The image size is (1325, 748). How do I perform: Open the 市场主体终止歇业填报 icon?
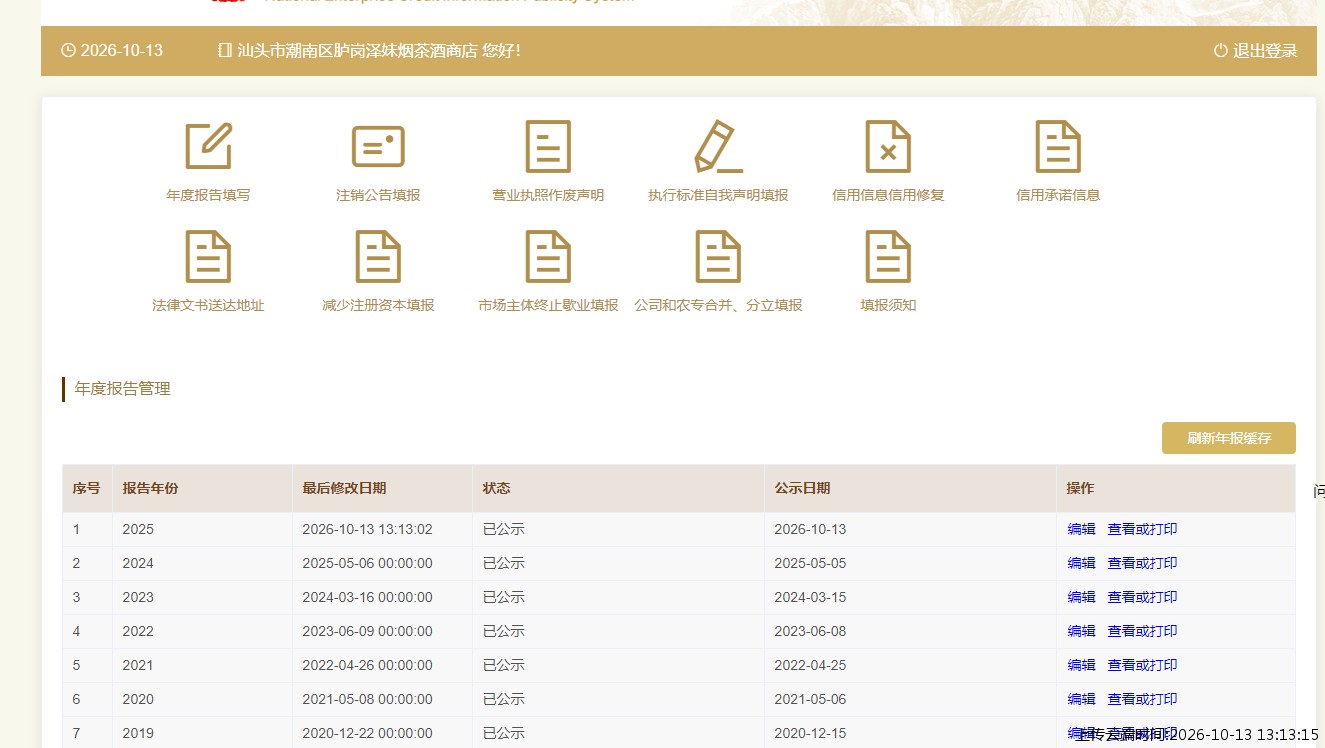[x=548, y=256]
